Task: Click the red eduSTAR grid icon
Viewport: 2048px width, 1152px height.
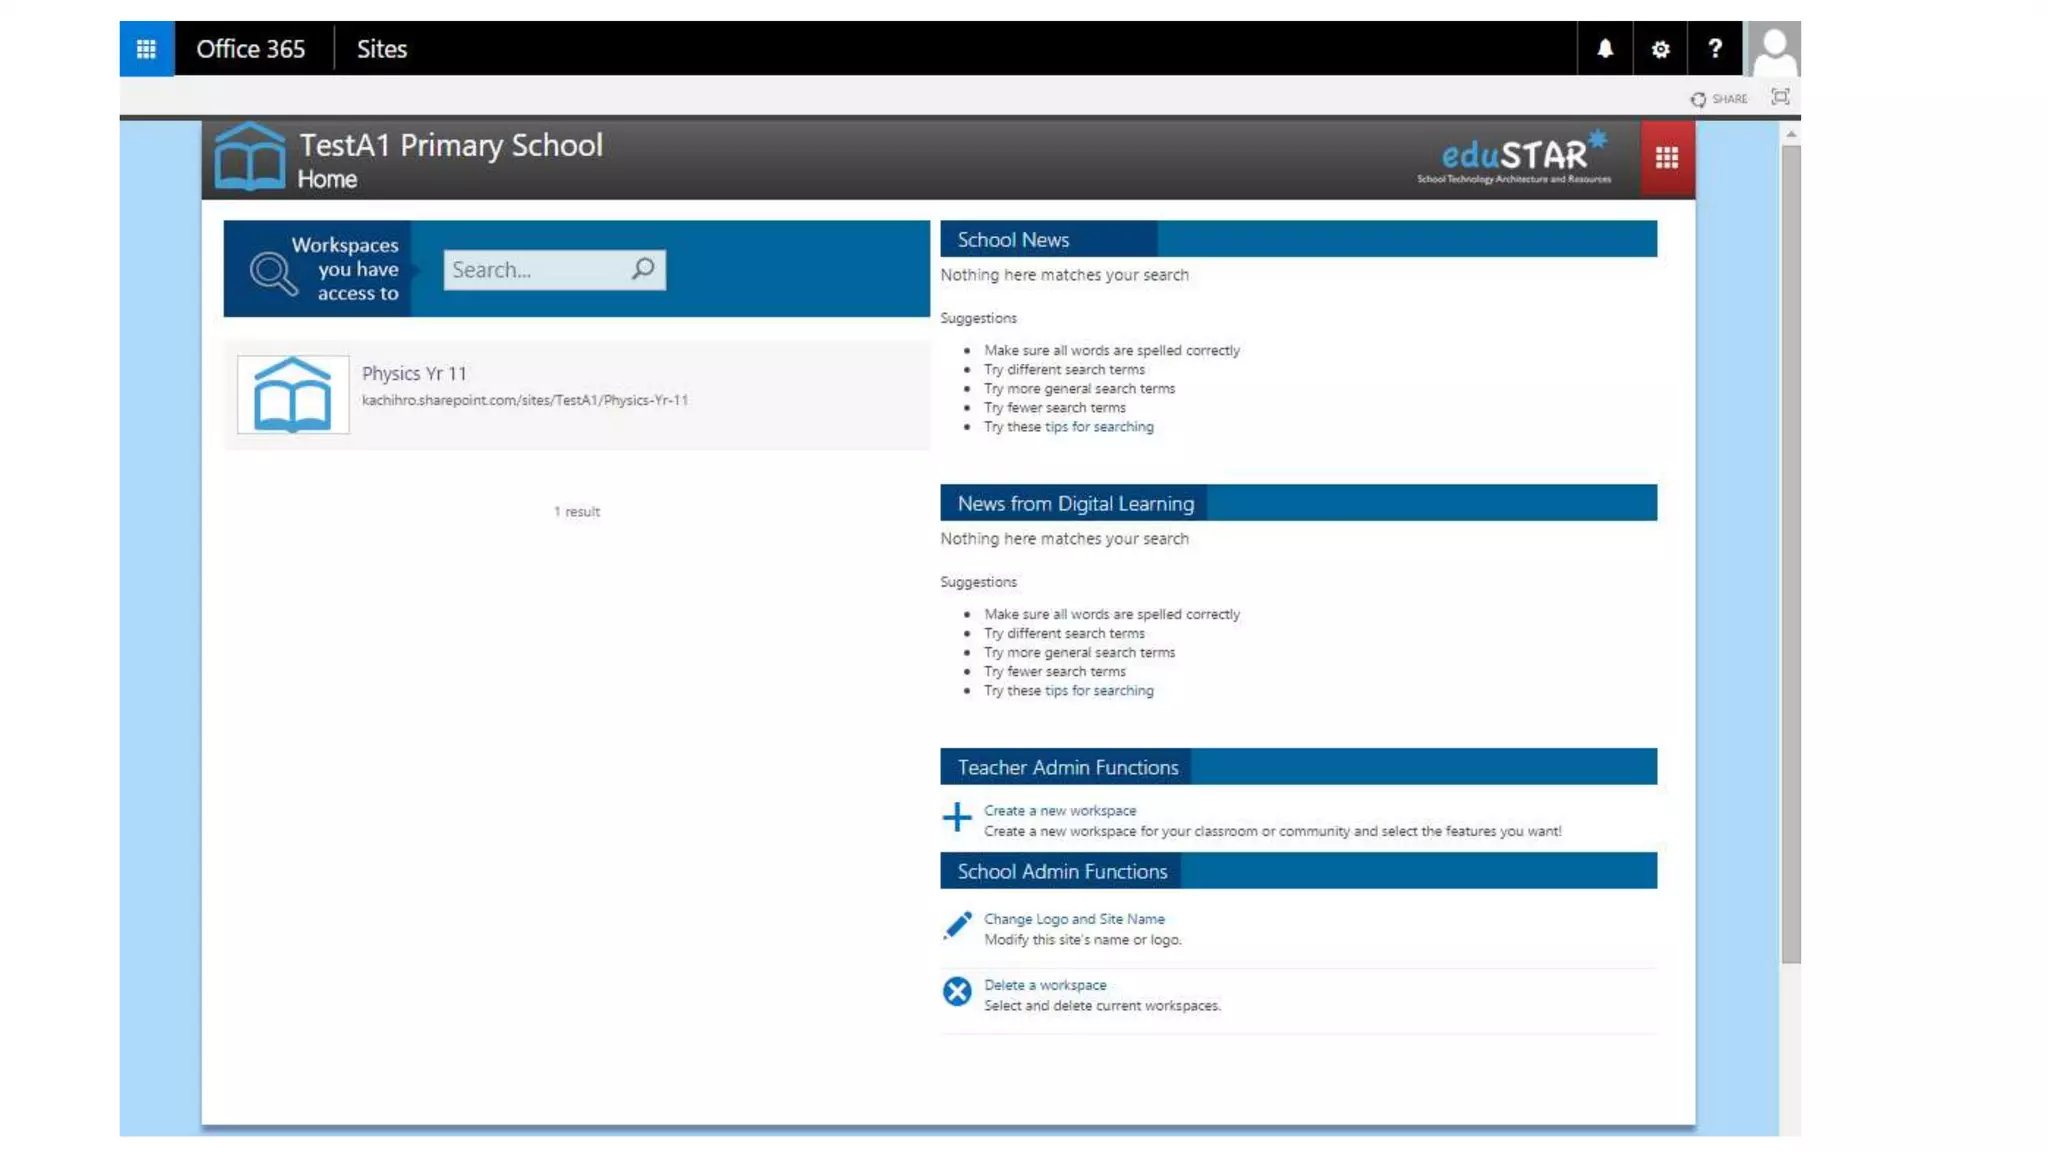Action: (x=1666, y=158)
